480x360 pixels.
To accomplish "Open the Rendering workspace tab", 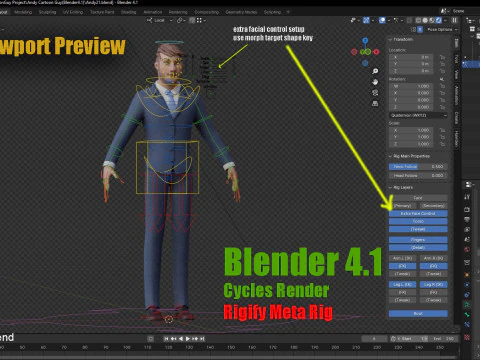I will pos(178,12).
